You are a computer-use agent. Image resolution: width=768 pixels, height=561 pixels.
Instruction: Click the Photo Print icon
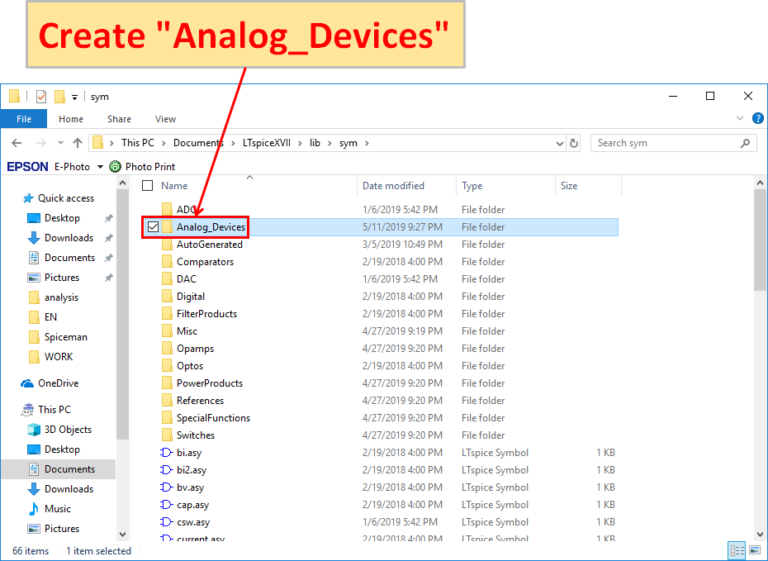pos(115,167)
